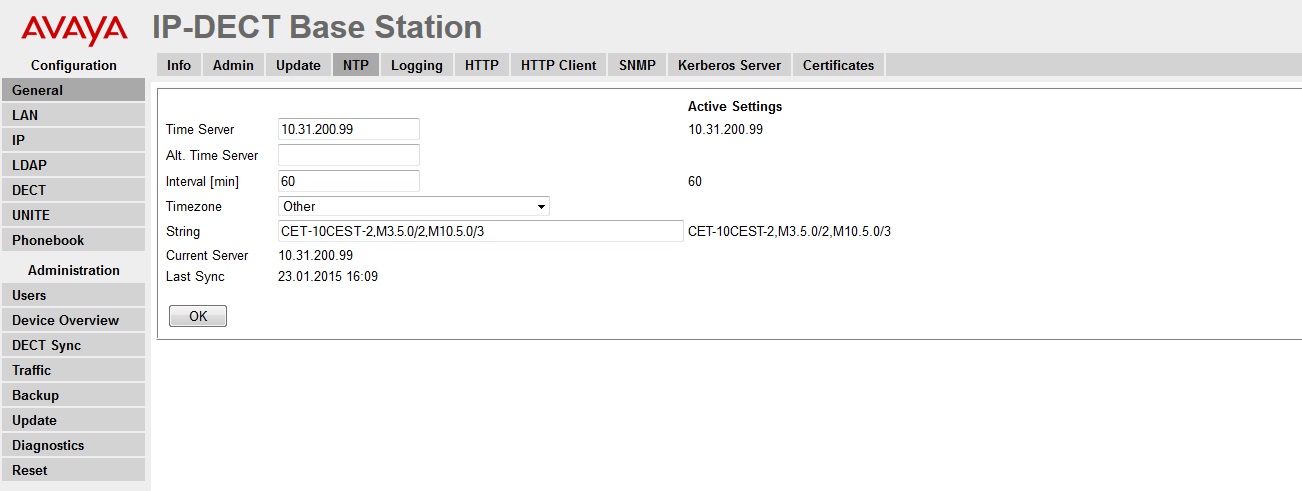This screenshot has height=491, width=1302.
Task: Select LDAP in the sidebar
Action: coord(73,165)
